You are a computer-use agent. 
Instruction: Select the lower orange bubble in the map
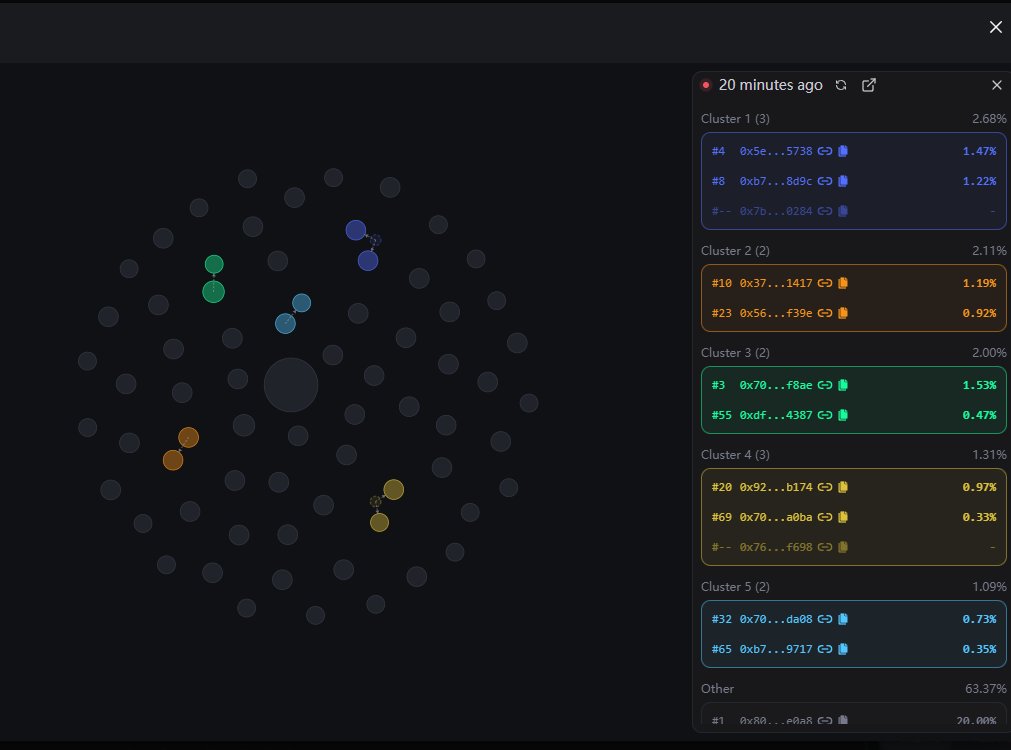coord(173,460)
